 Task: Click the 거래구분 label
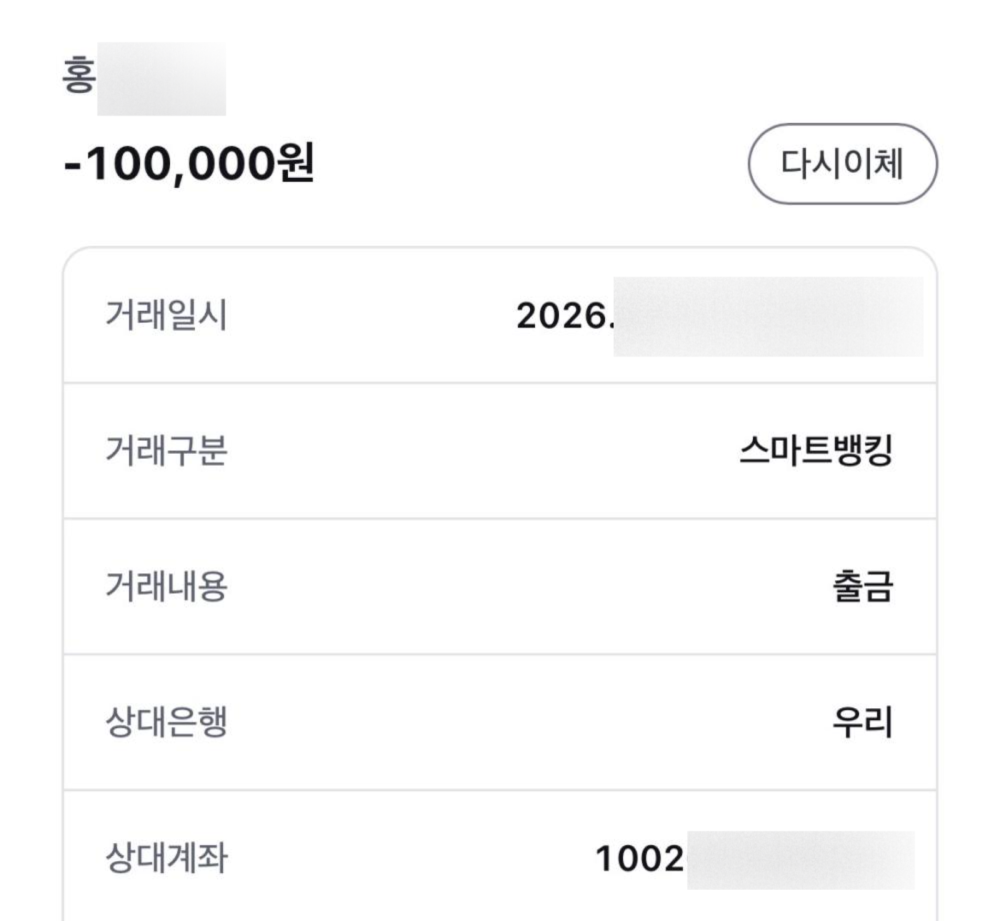tap(166, 451)
